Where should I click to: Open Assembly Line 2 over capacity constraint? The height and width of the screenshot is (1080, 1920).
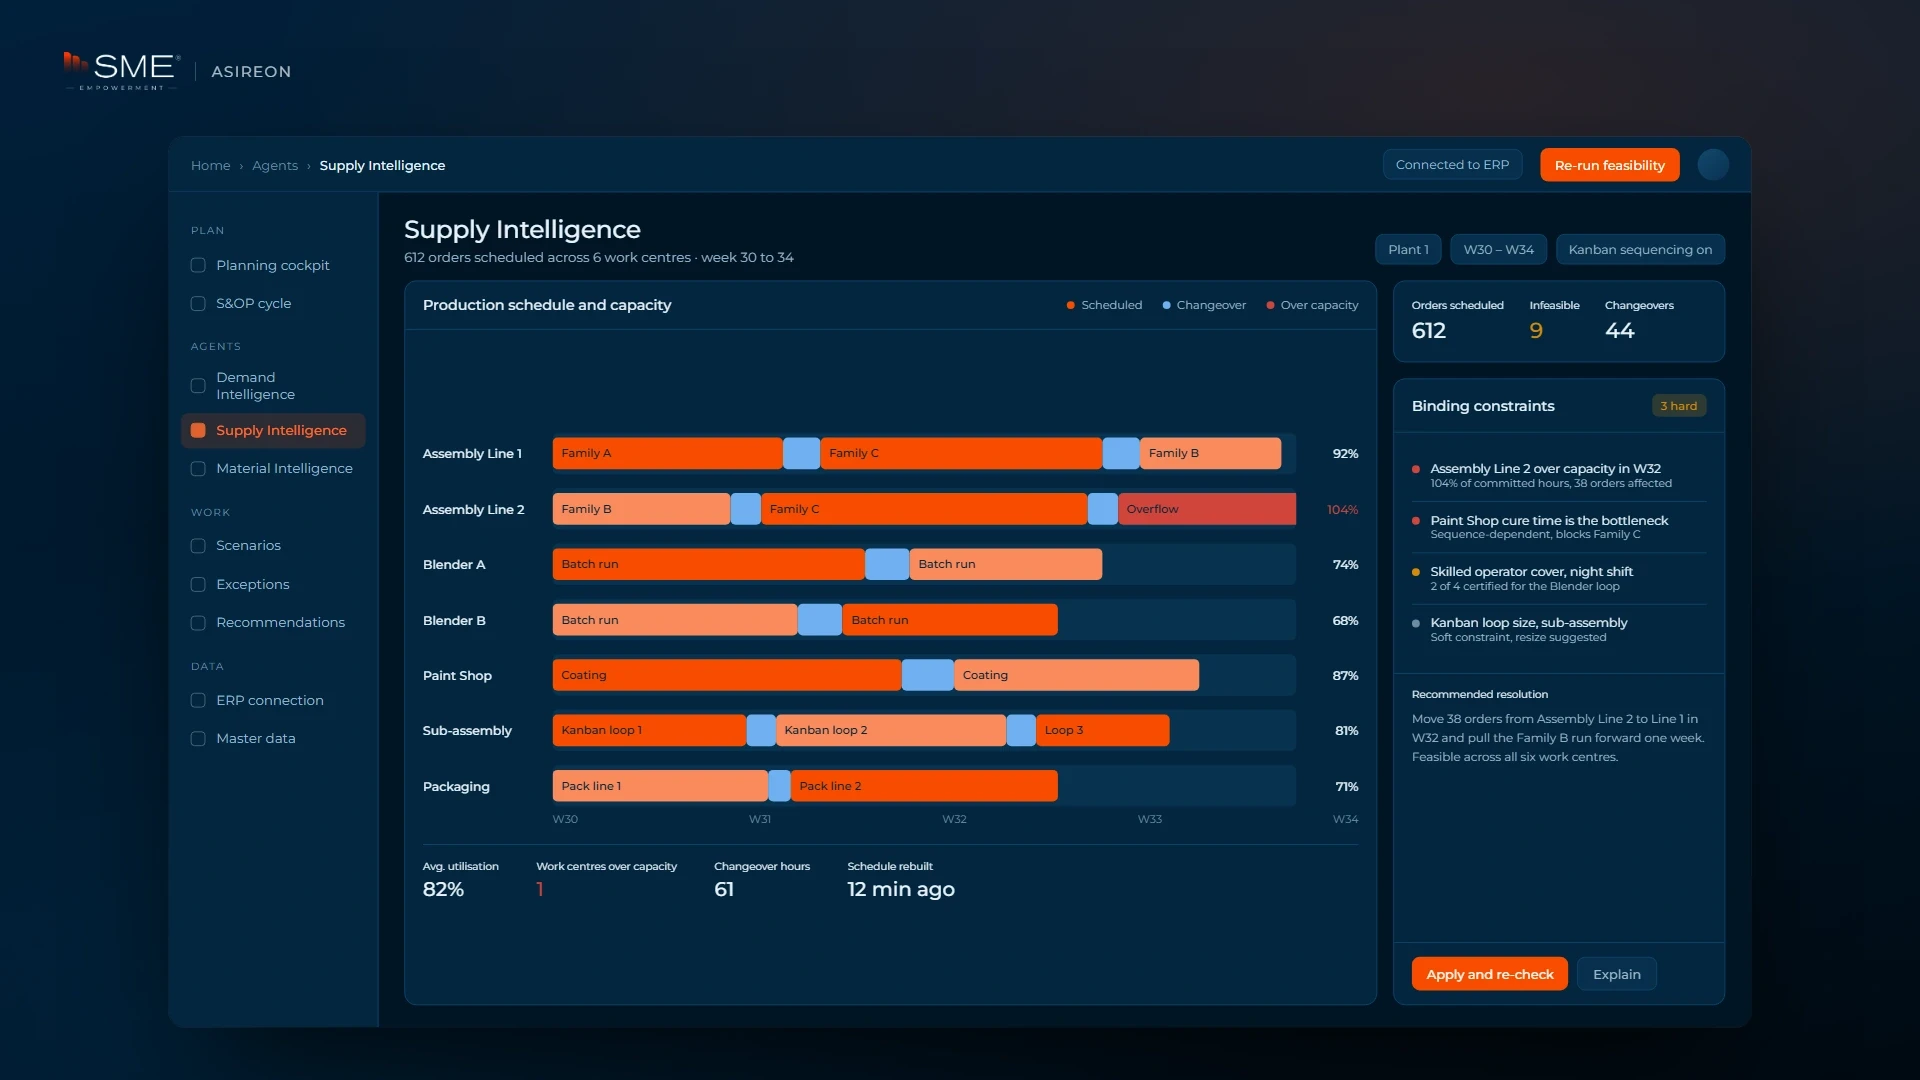1558,475
